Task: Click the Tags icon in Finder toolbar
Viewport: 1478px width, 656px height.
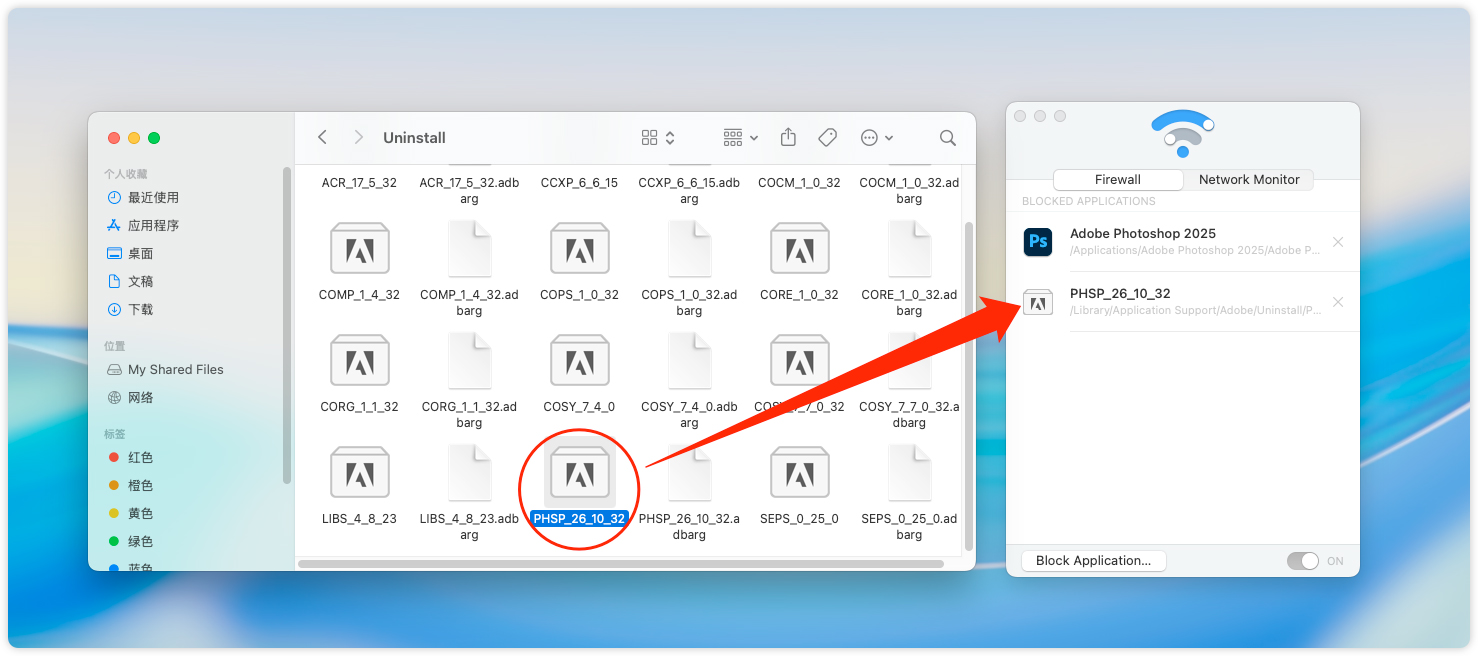Action: [827, 138]
